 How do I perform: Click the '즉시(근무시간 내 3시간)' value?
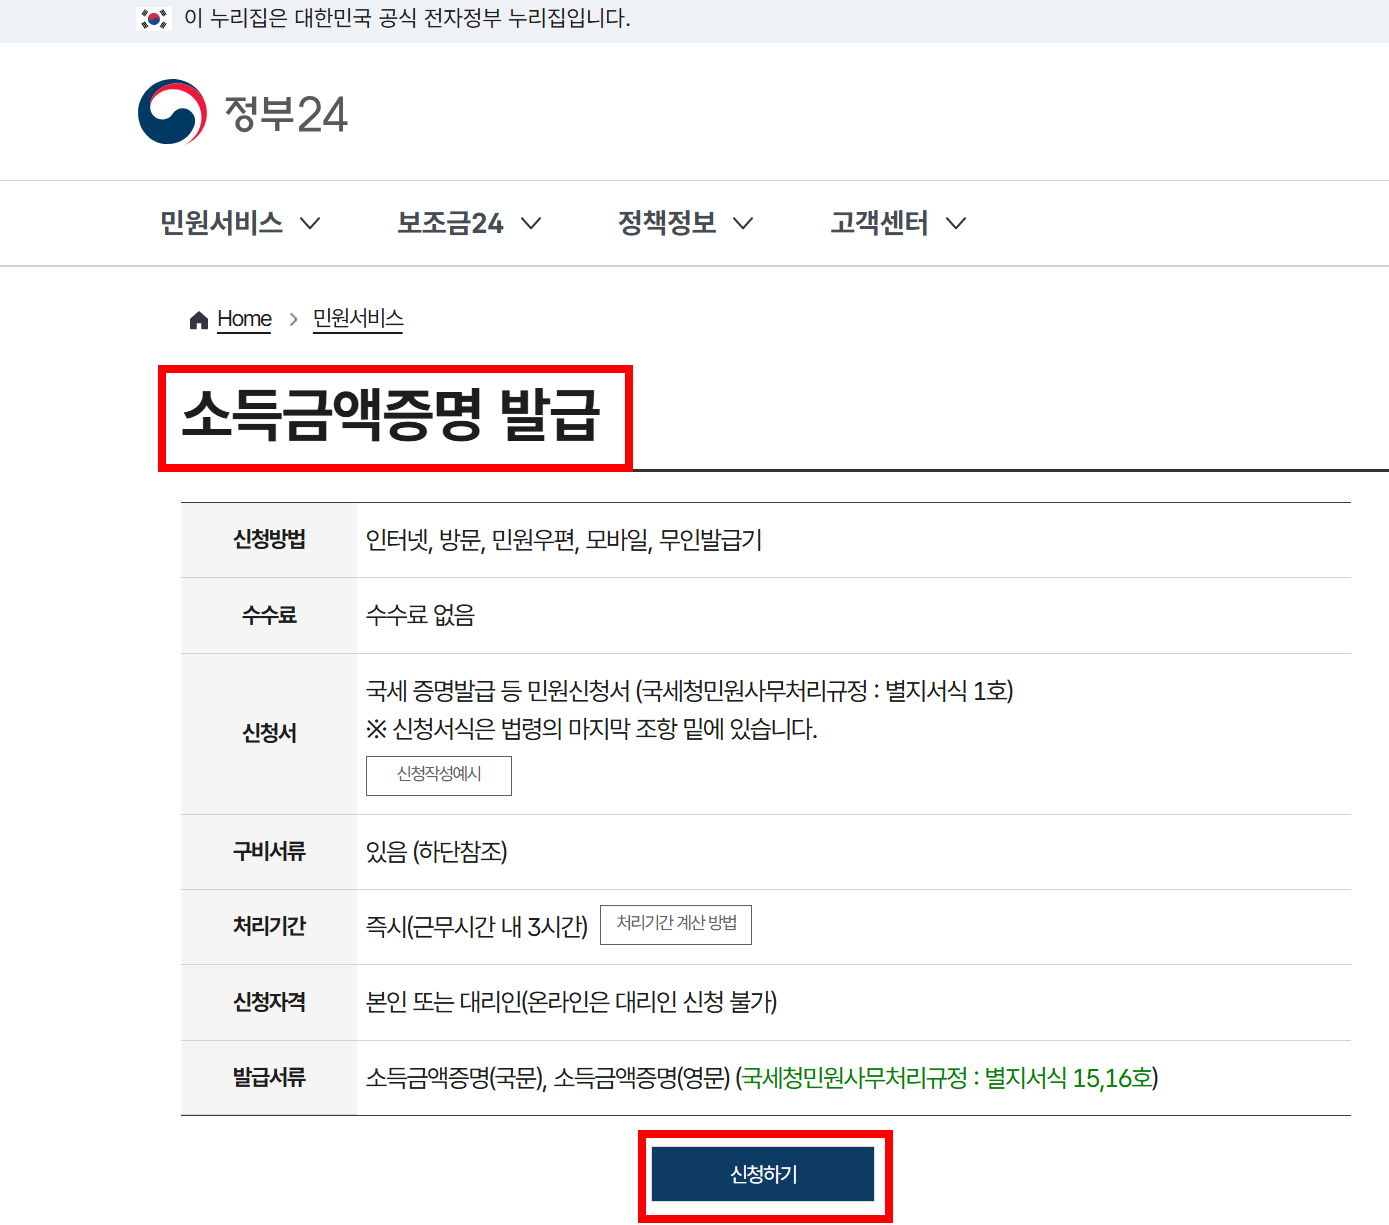point(477,927)
